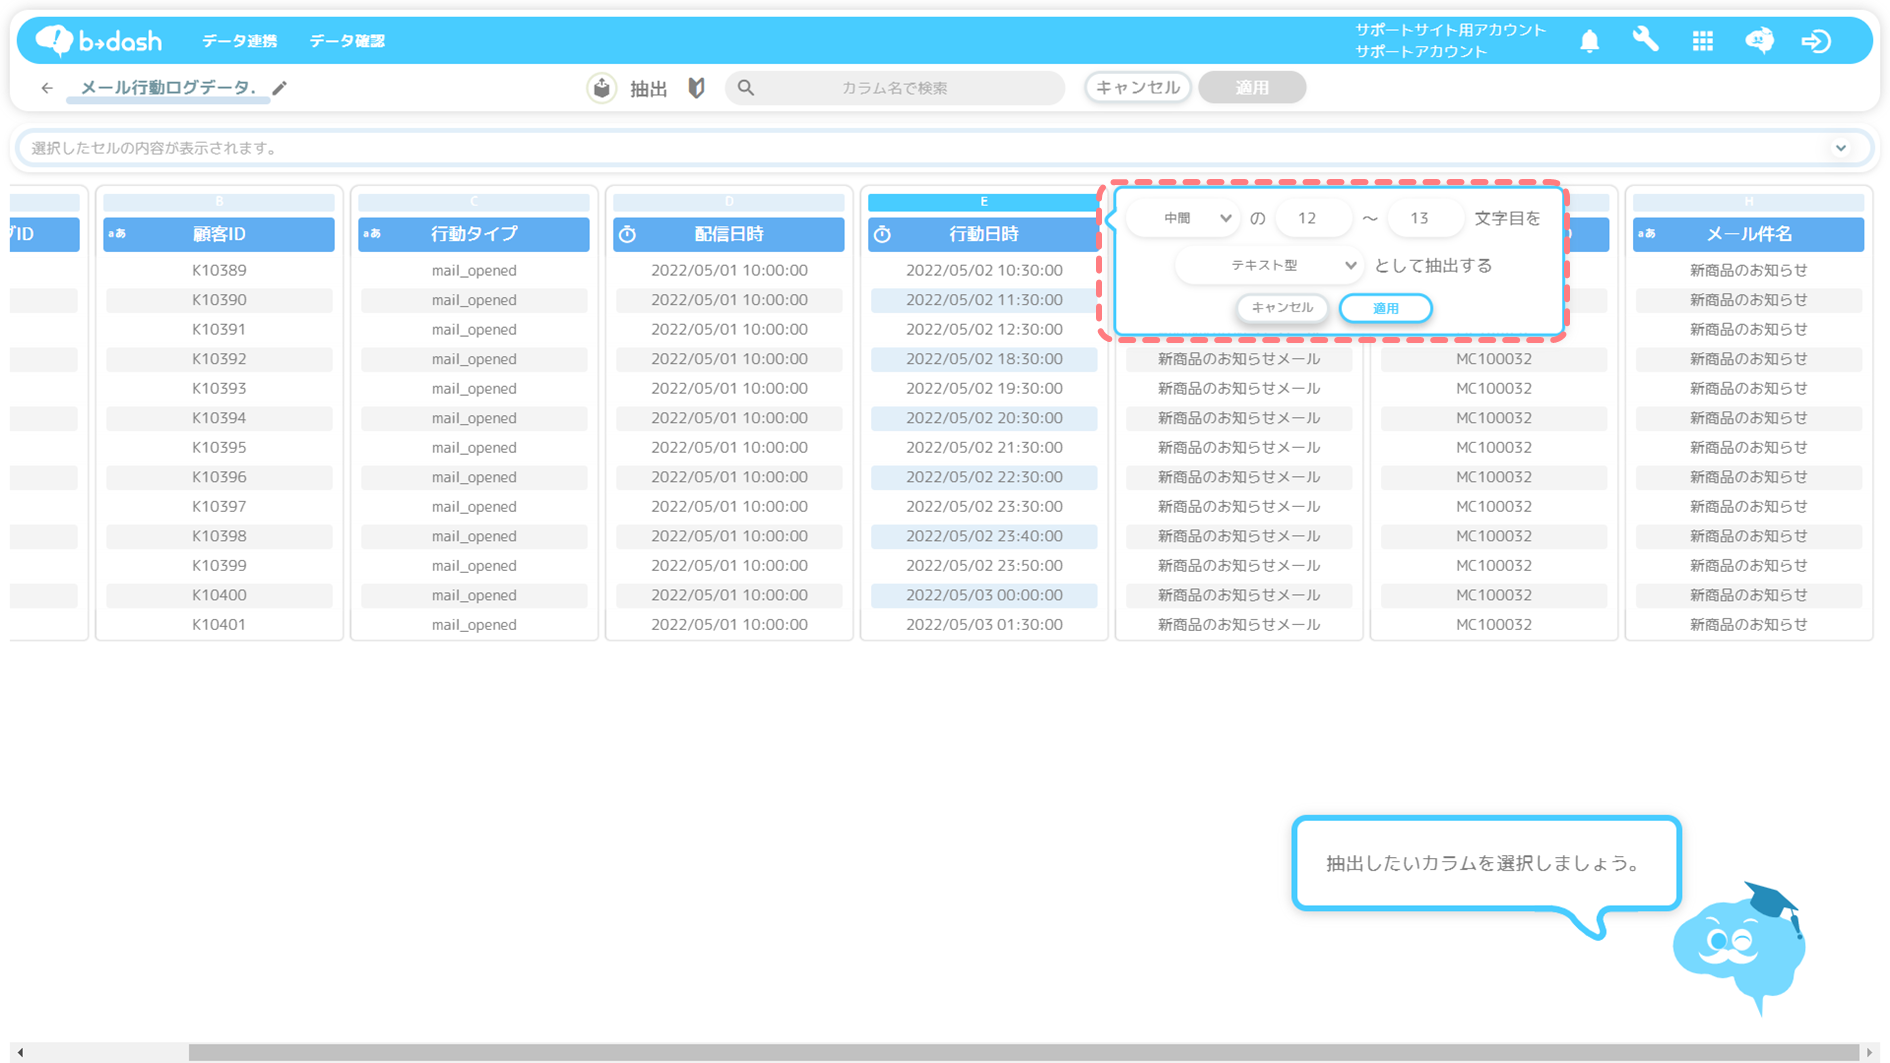This screenshot has height=1063, width=1890.
Task: Open the wrench settings icon
Action: click(1645, 40)
